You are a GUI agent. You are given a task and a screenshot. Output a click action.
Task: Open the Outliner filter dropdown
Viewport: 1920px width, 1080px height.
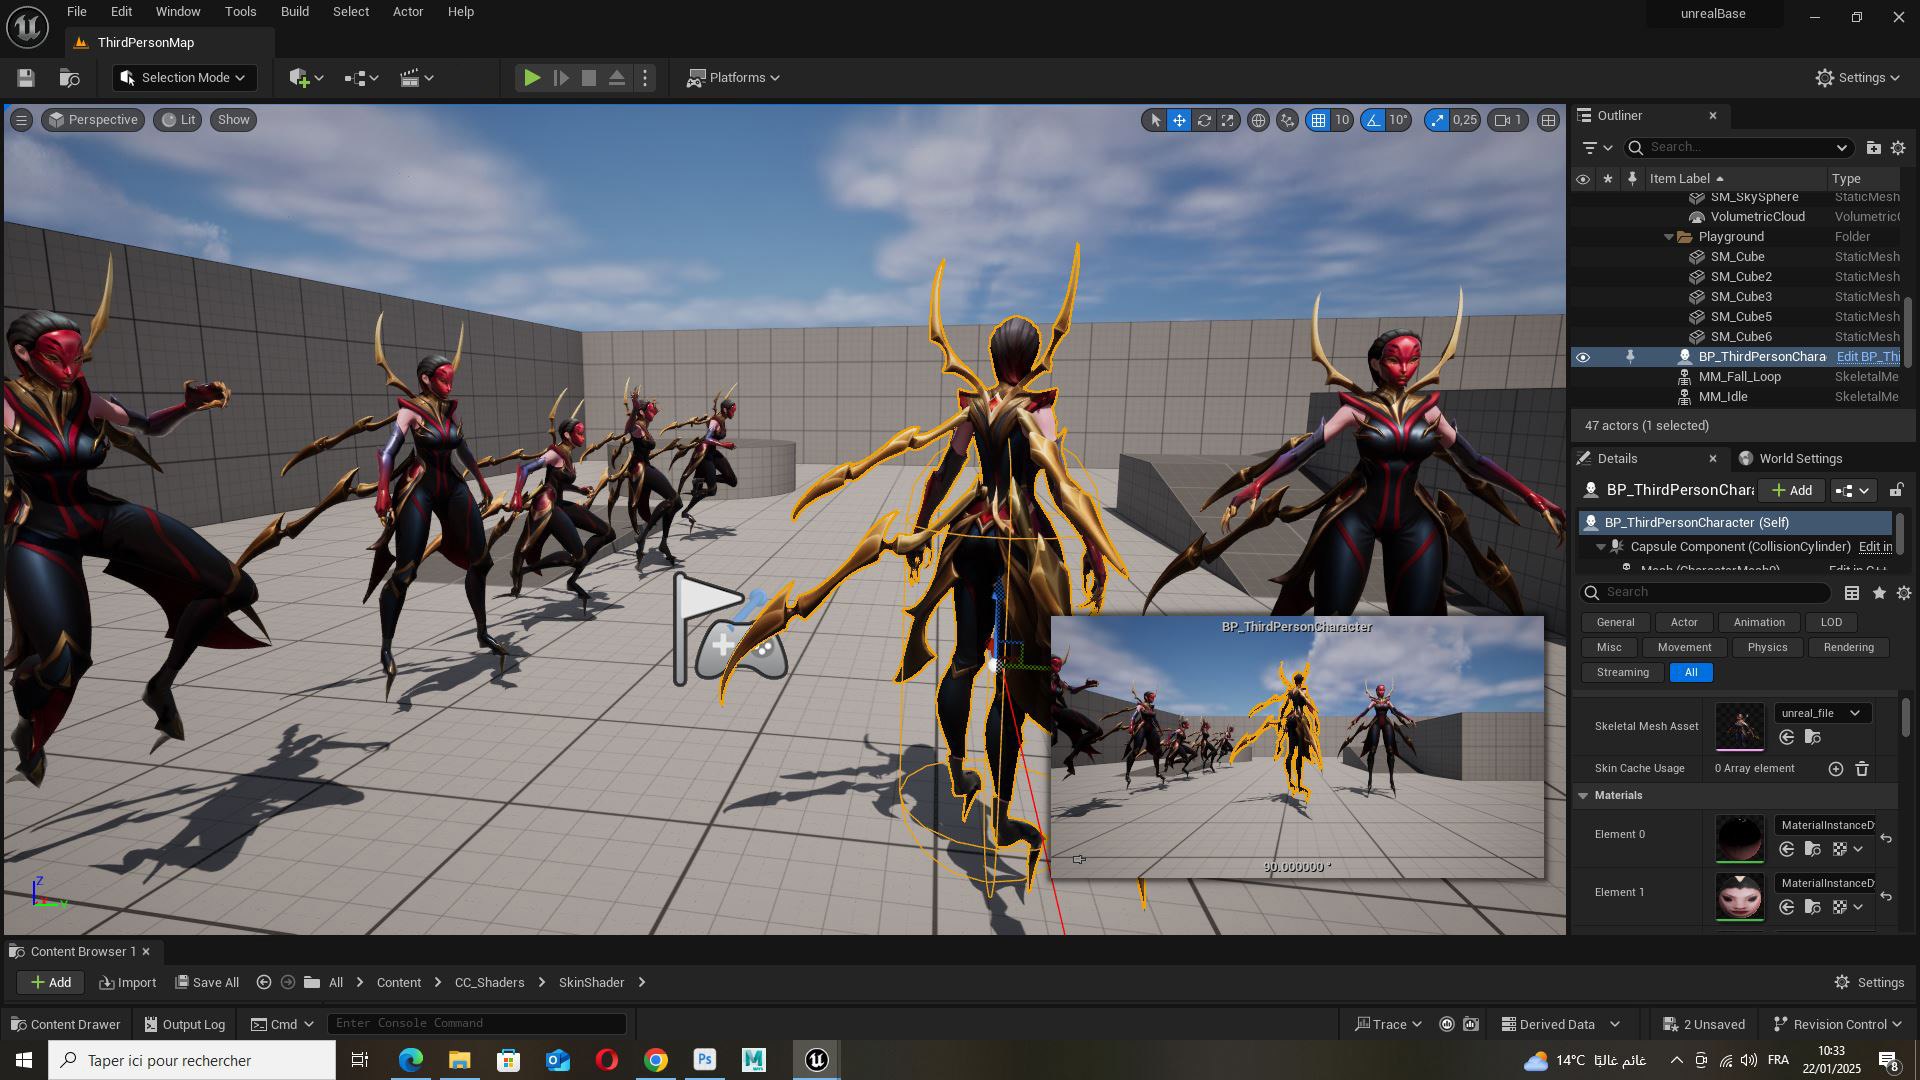(1597, 148)
